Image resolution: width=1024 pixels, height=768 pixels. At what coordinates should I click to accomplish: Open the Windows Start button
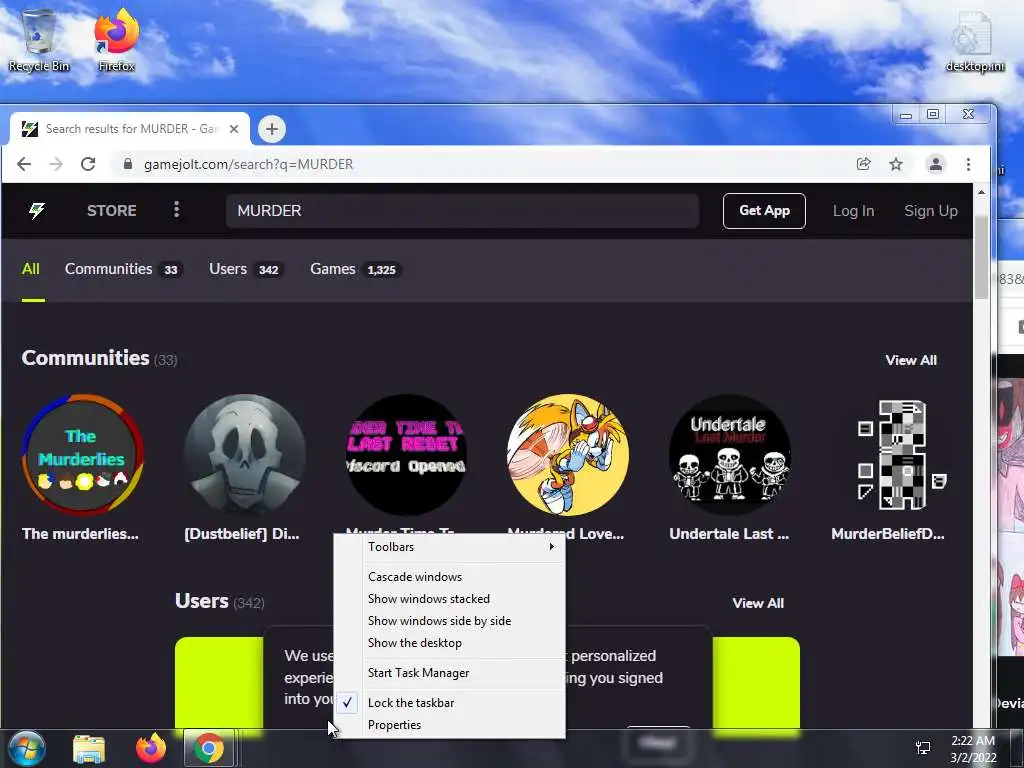(26, 748)
